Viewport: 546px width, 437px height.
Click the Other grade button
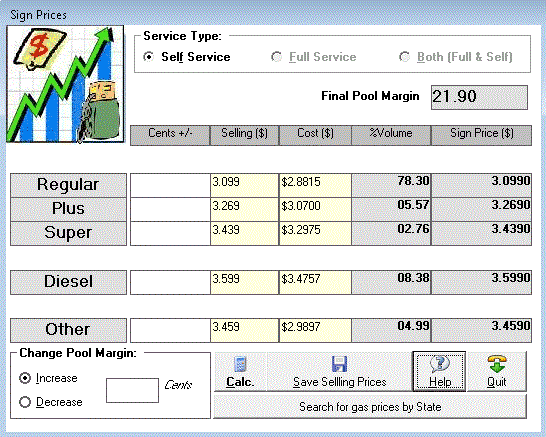(x=68, y=330)
